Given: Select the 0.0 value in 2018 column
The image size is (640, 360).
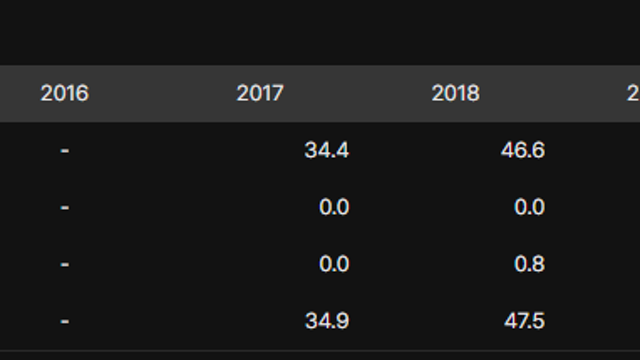Looking at the screenshot, I should (529, 207).
